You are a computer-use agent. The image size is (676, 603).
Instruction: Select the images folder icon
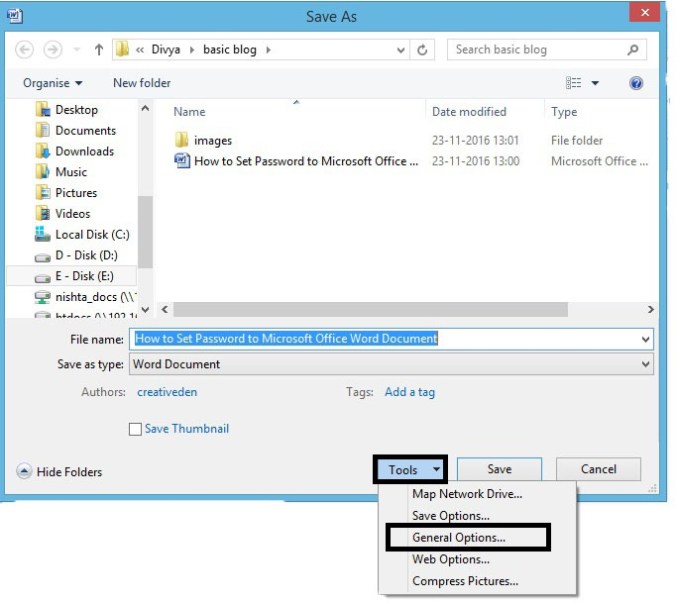[x=182, y=141]
